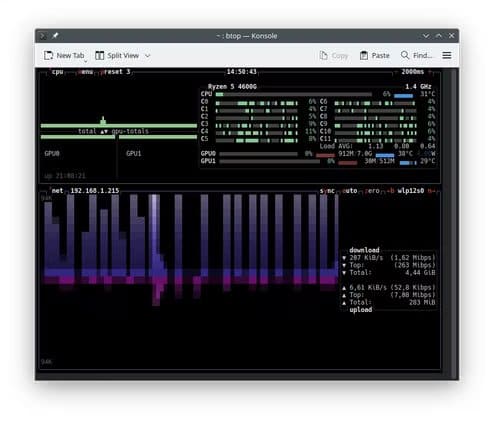494x422 pixels.
Task: Click the GPU0 usage meter bar
Action: click(258, 154)
